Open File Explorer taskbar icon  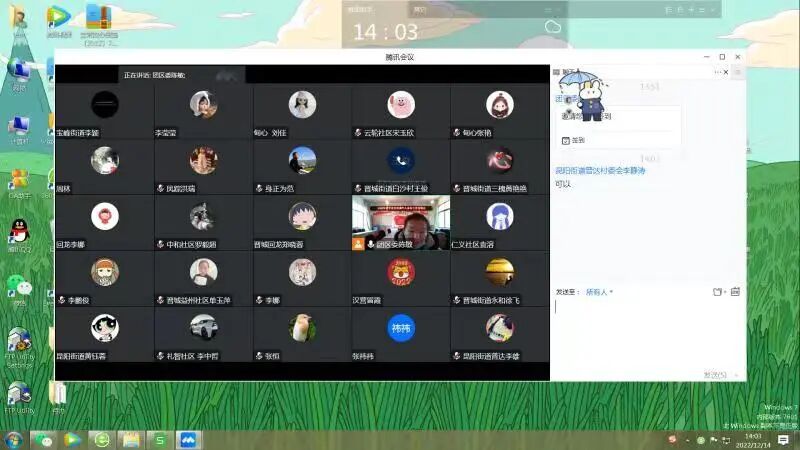131,440
